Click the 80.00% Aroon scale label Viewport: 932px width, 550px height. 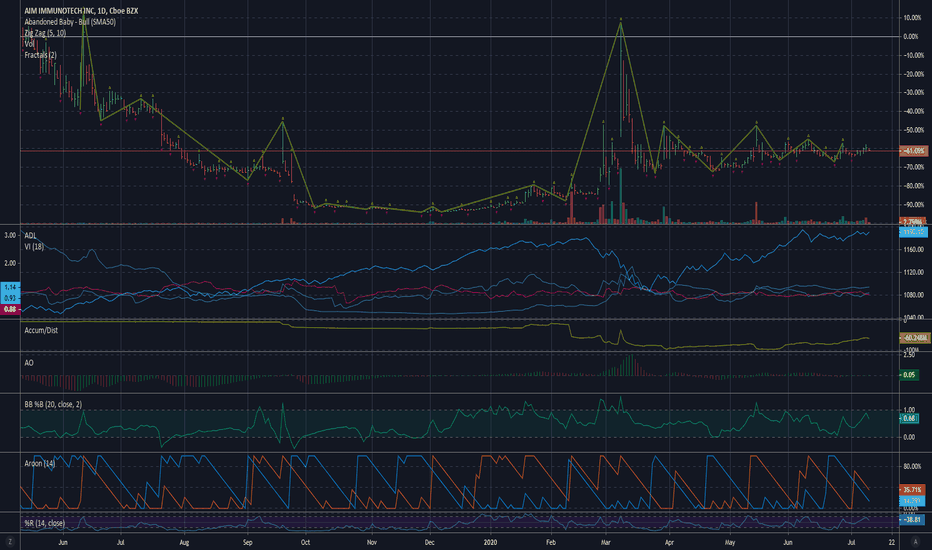(912, 467)
